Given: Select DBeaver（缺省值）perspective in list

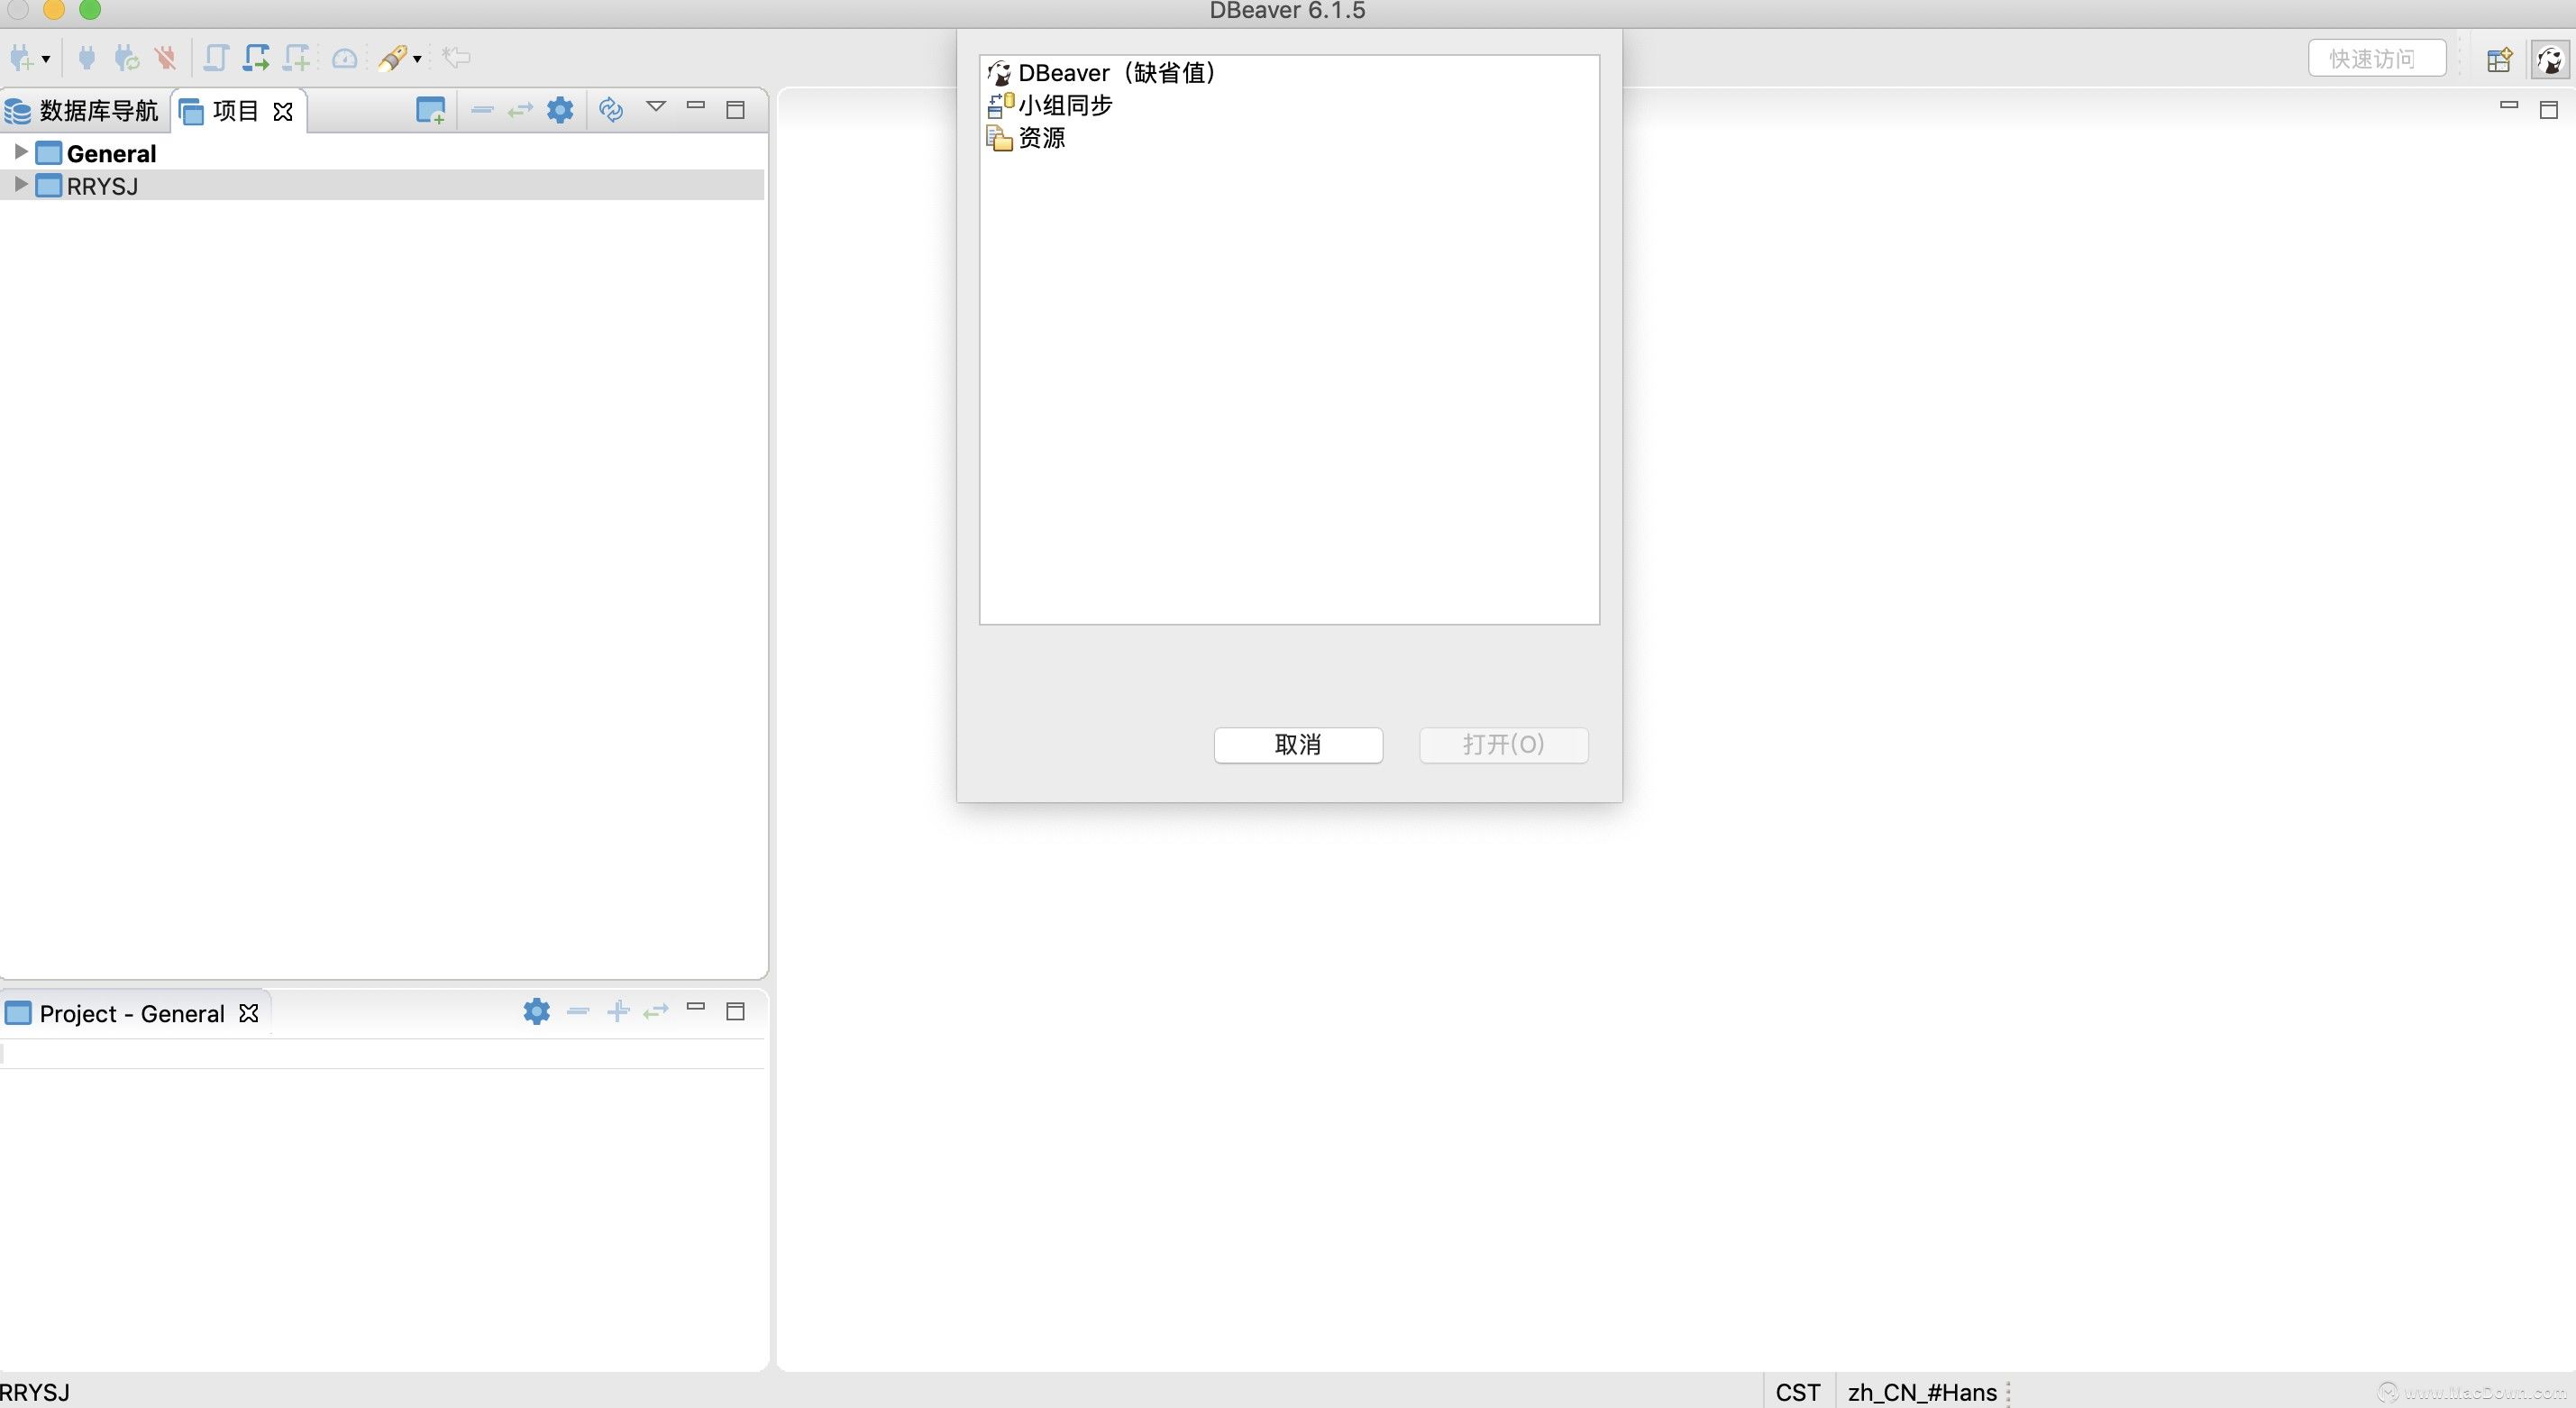Looking at the screenshot, I should [1115, 73].
